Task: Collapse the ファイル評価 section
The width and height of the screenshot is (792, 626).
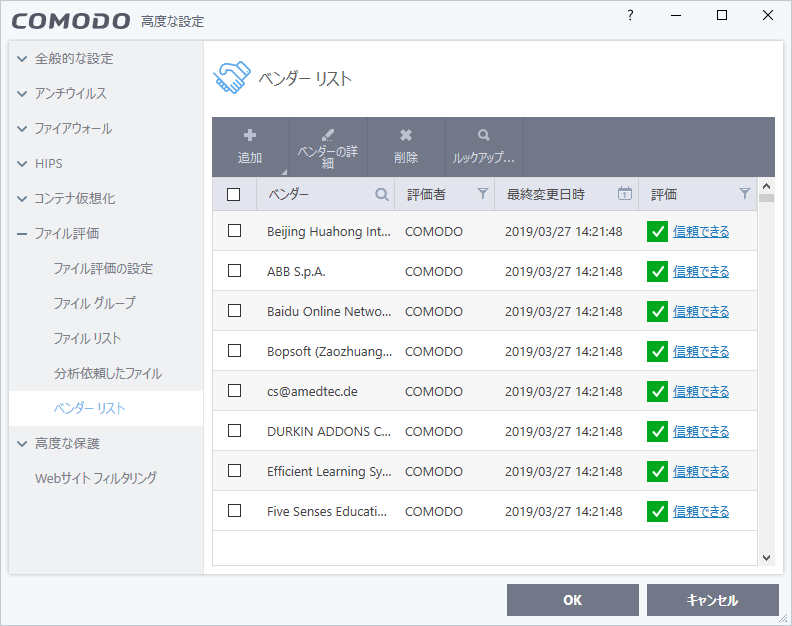Action: 23,234
